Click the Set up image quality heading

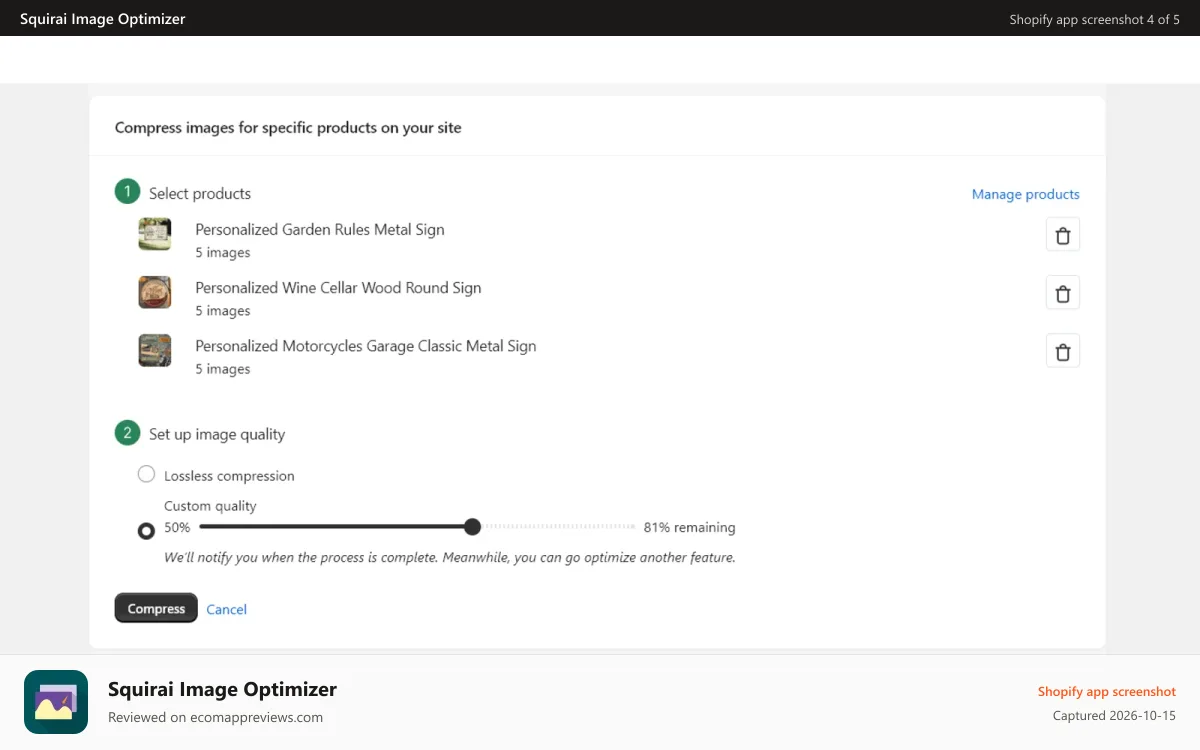tap(217, 434)
